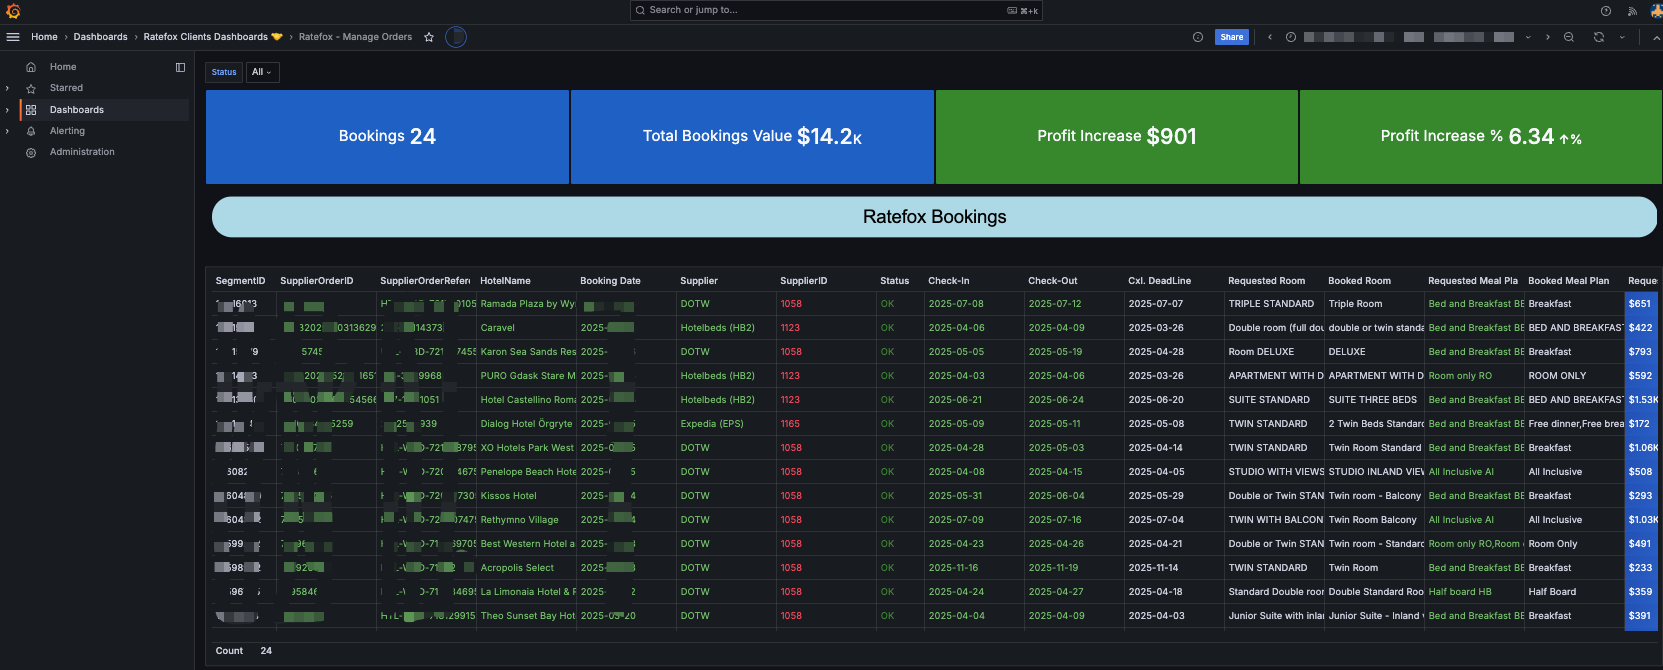Open the time picker clock icon
This screenshot has width=1663, height=670.
(1291, 37)
